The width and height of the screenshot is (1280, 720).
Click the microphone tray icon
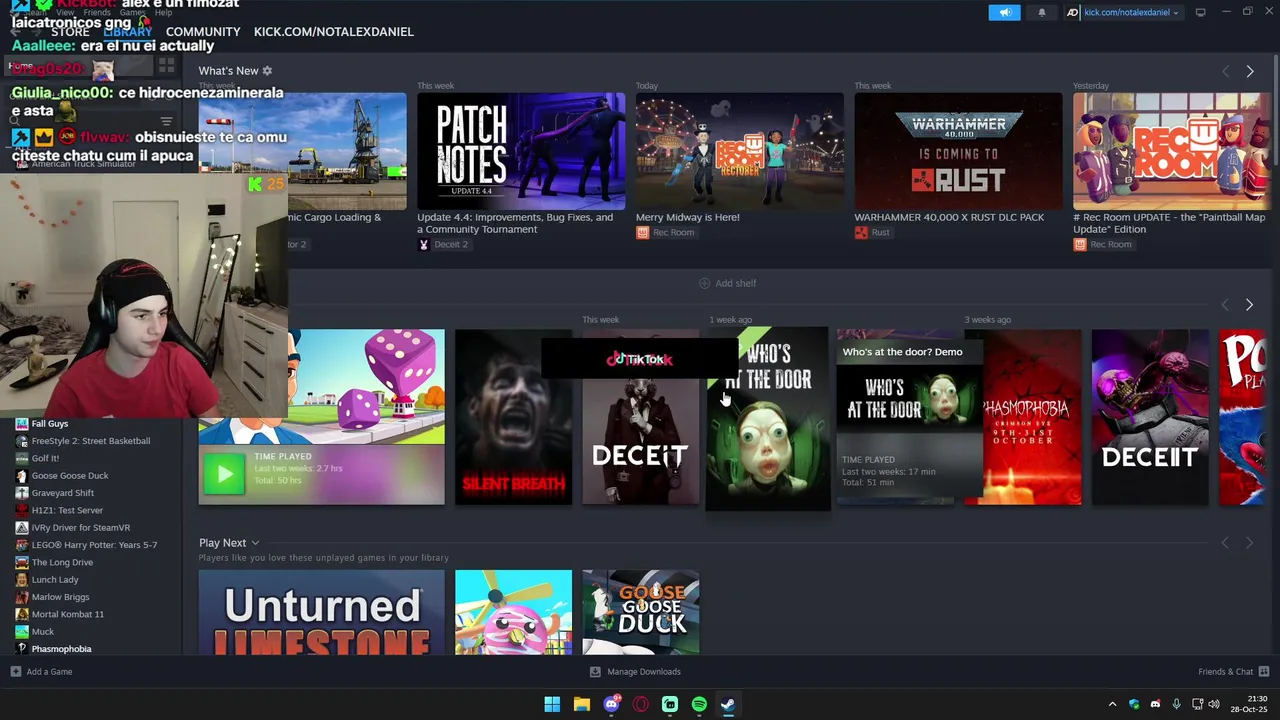[1177, 704]
